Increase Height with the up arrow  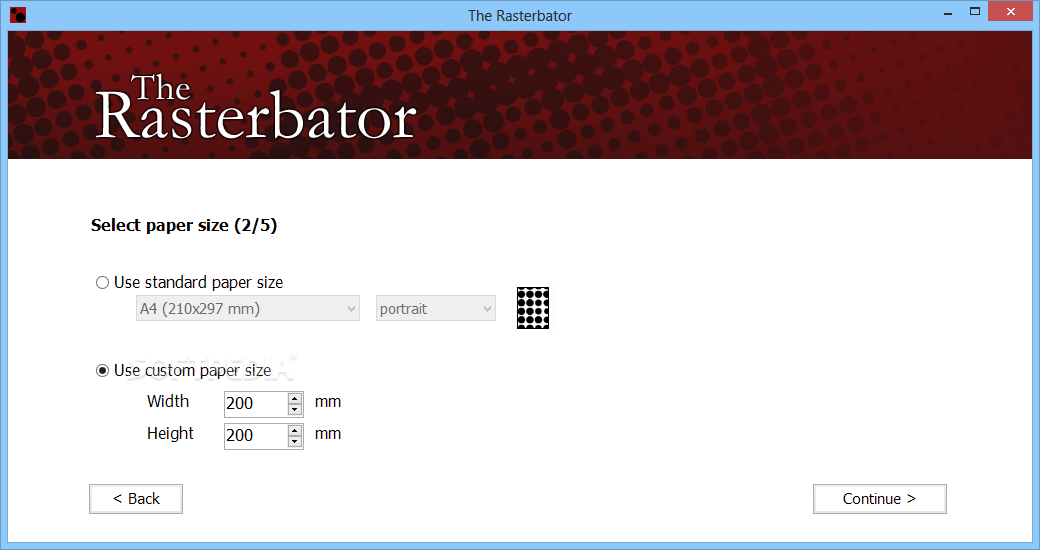[295, 430]
